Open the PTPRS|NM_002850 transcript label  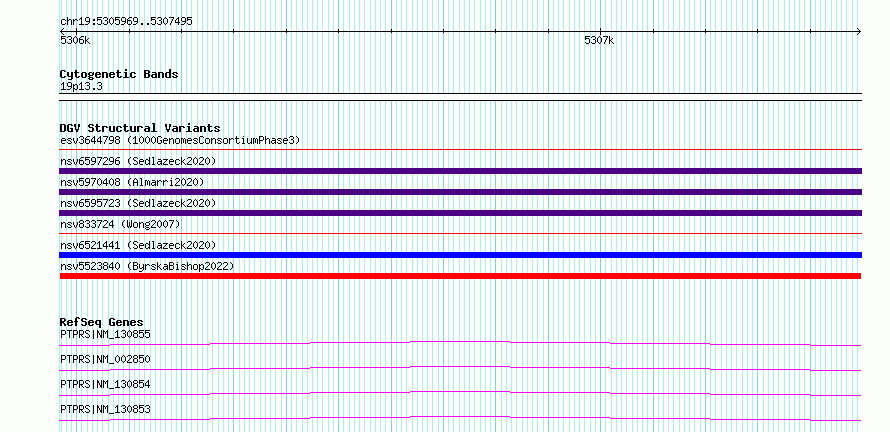(x=106, y=359)
